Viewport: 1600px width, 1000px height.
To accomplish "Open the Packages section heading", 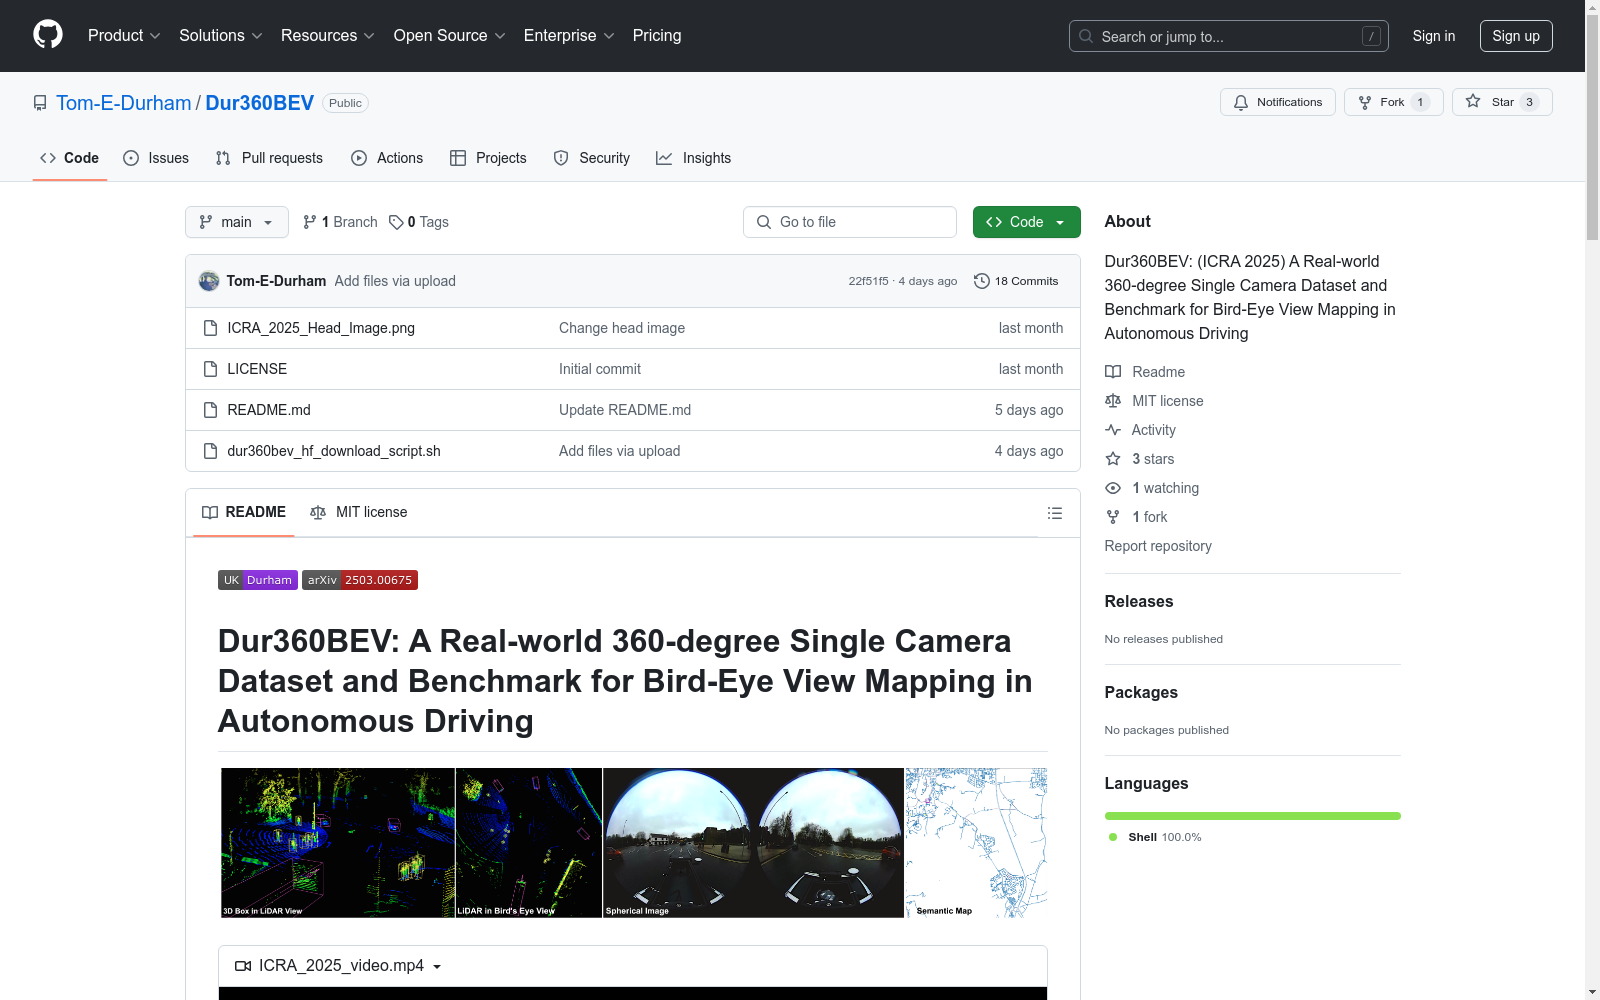I will pos(1141,692).
